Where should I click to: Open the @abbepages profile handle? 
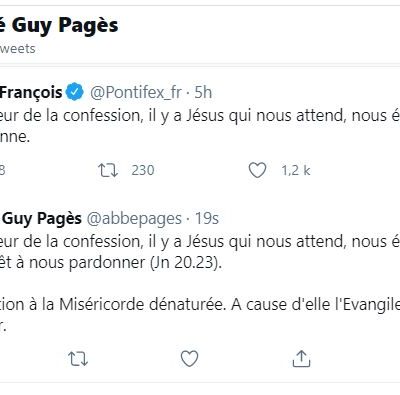point(134,219)
